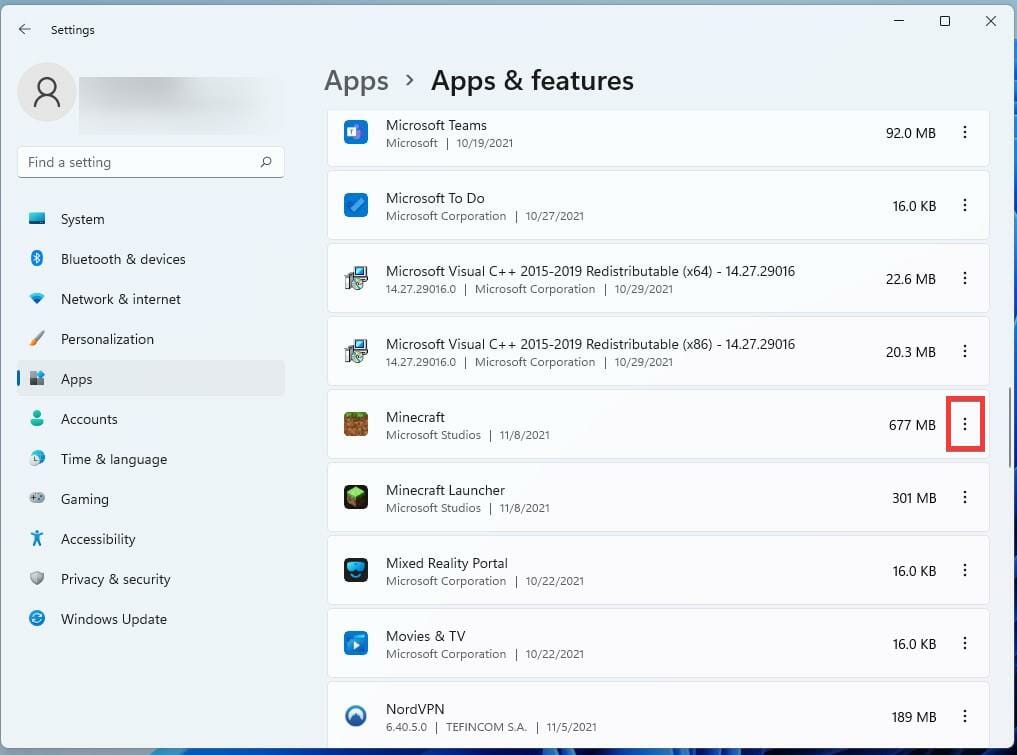
Task: Click the Apps grid icon in sidebar
Action: [37, 378]
